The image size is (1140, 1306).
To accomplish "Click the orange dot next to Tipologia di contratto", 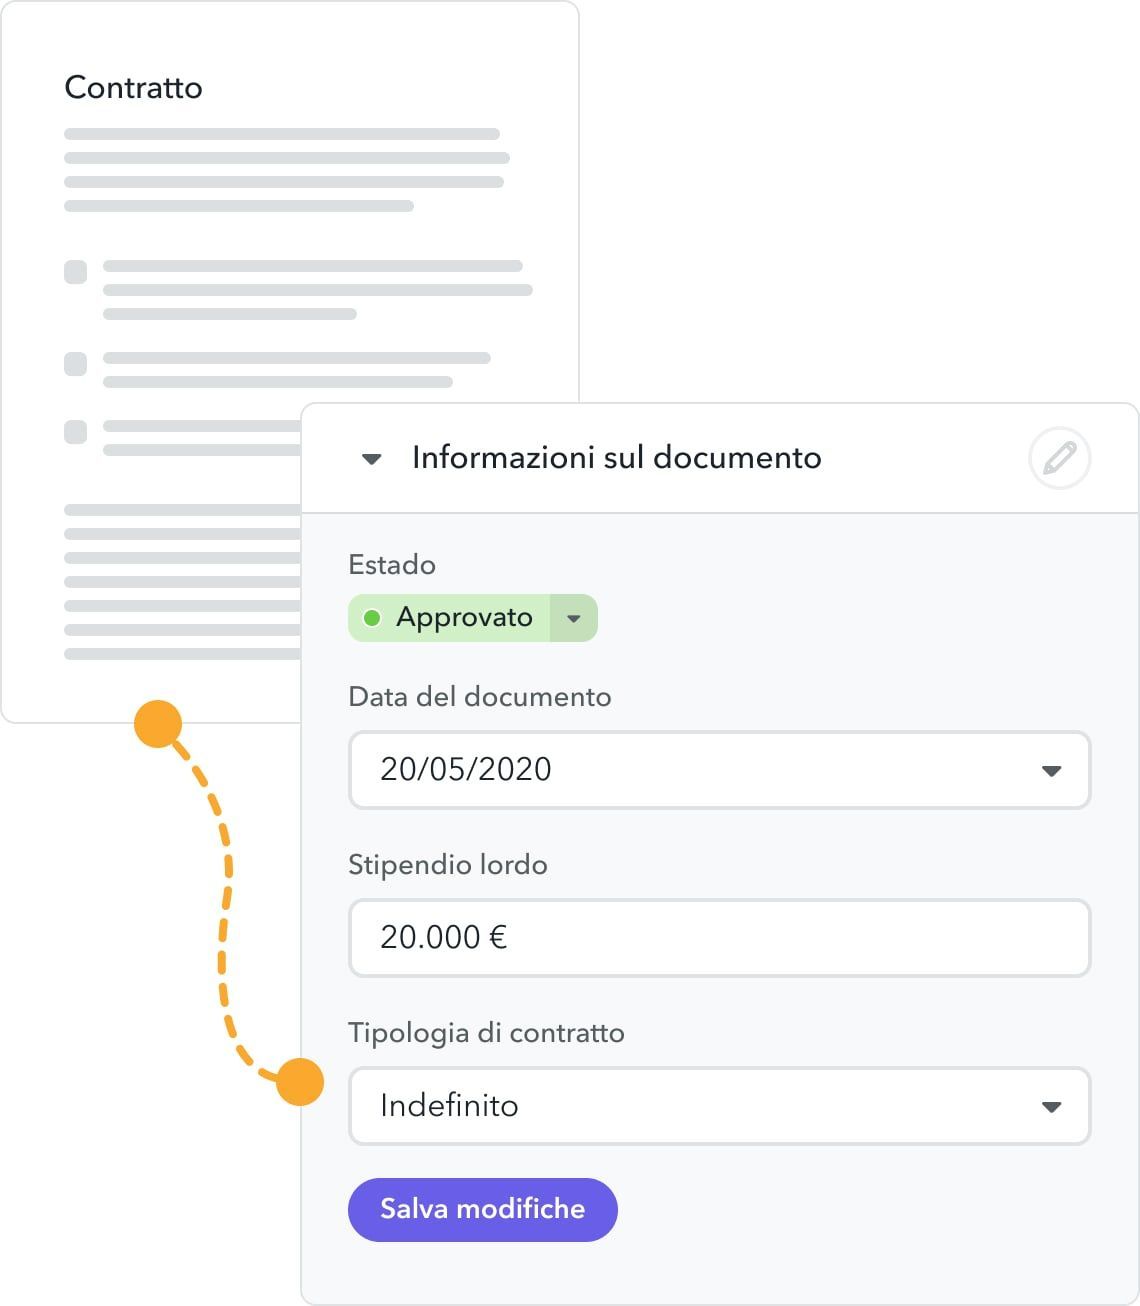I will (298, 1083).
